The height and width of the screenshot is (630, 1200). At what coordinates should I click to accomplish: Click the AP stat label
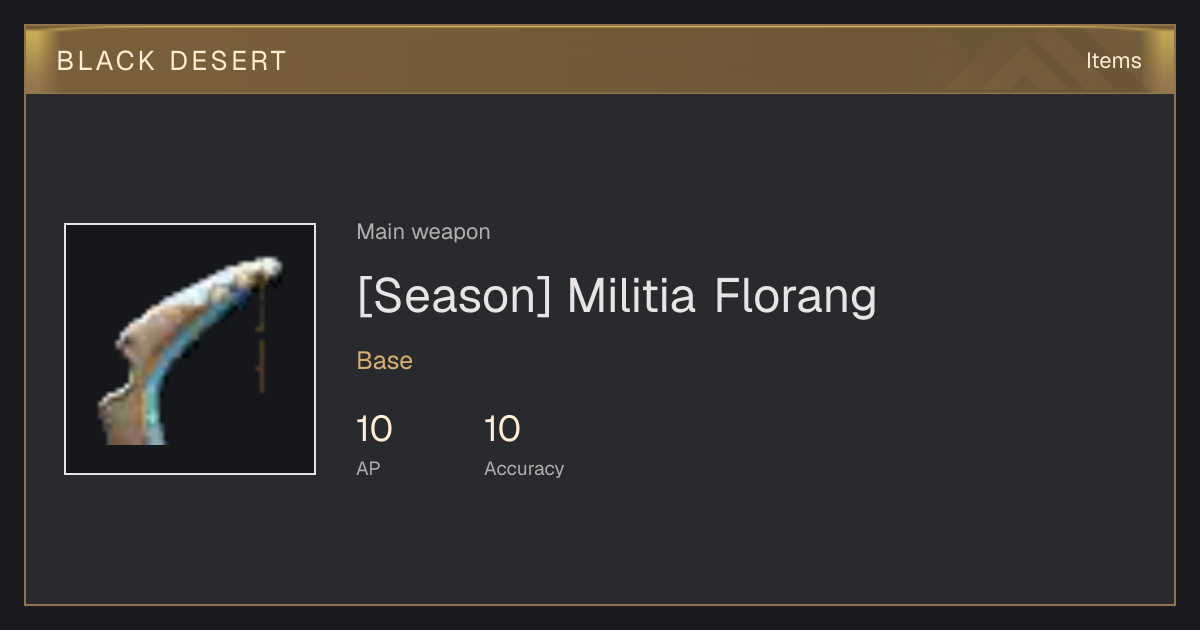tap(368, 468)
